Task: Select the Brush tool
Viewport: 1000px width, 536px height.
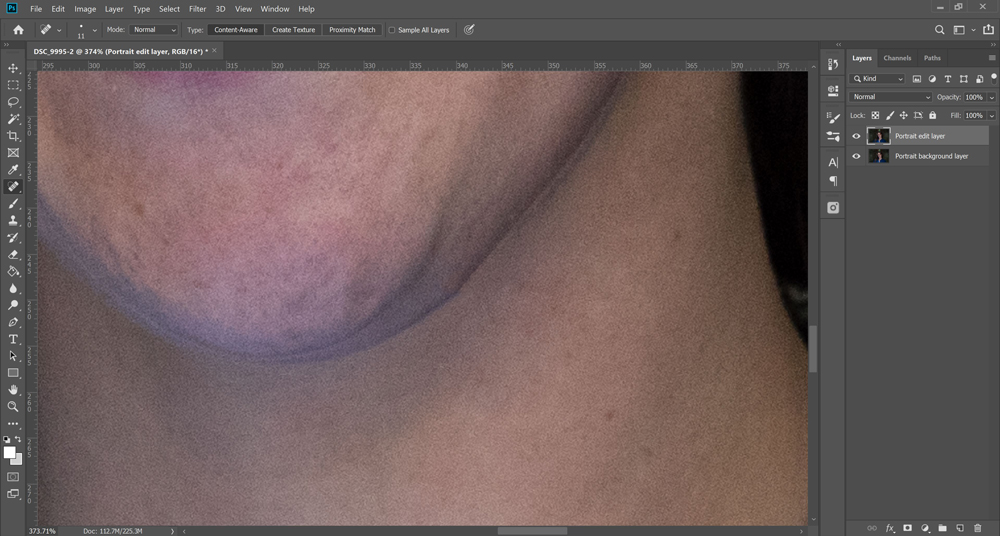Action: click(x=13, y=204)
